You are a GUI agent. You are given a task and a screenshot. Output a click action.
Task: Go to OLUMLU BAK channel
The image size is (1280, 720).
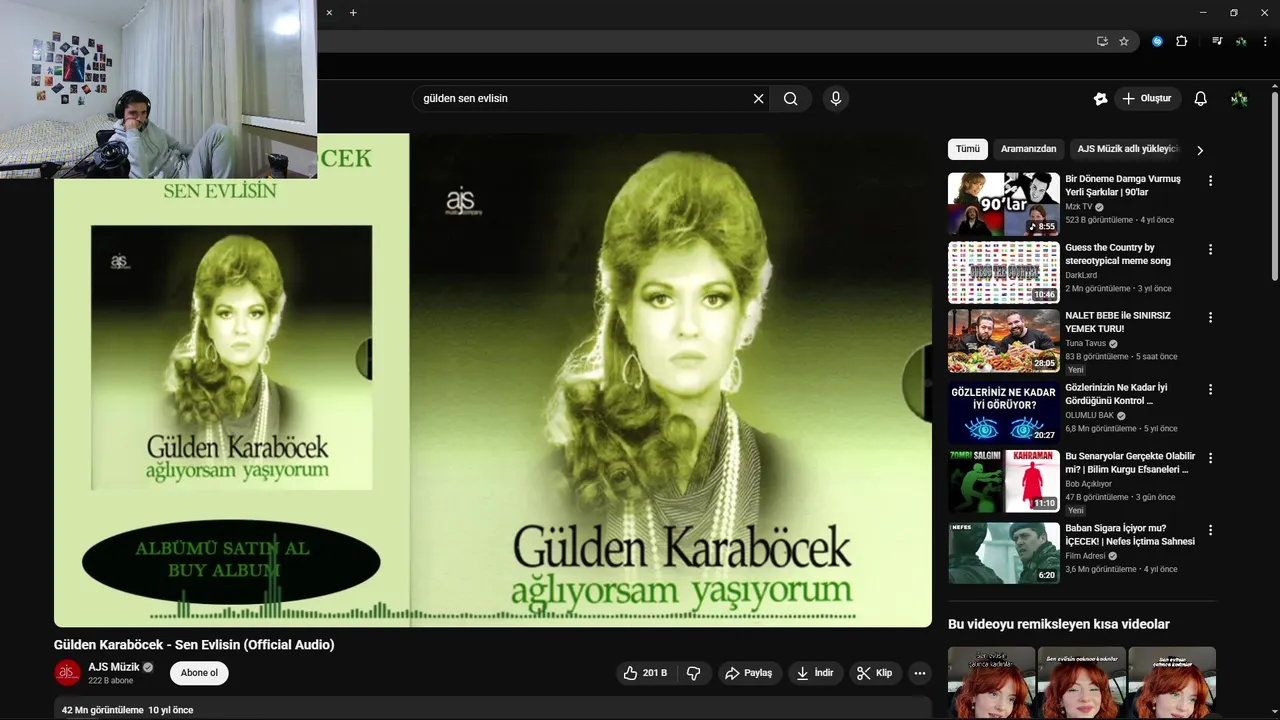tap(1089, 415)
